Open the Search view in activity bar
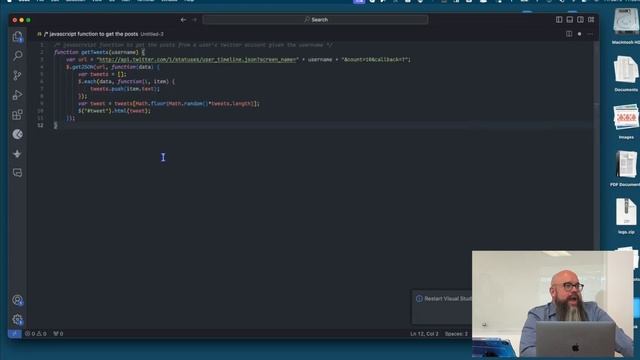Screen dimensions: 640x360 [17, 56]
